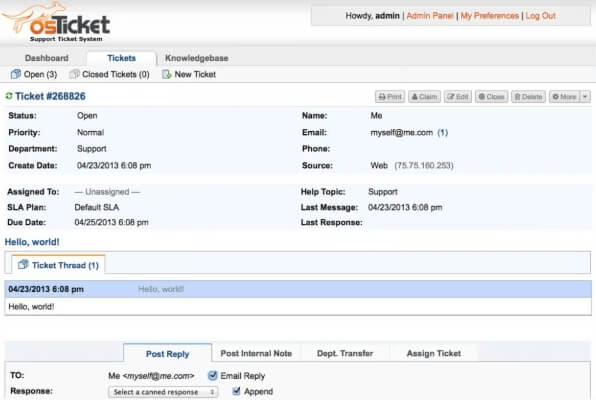Open the Admin Panel link
Screen dimensions: 596x400
point(430,16)
